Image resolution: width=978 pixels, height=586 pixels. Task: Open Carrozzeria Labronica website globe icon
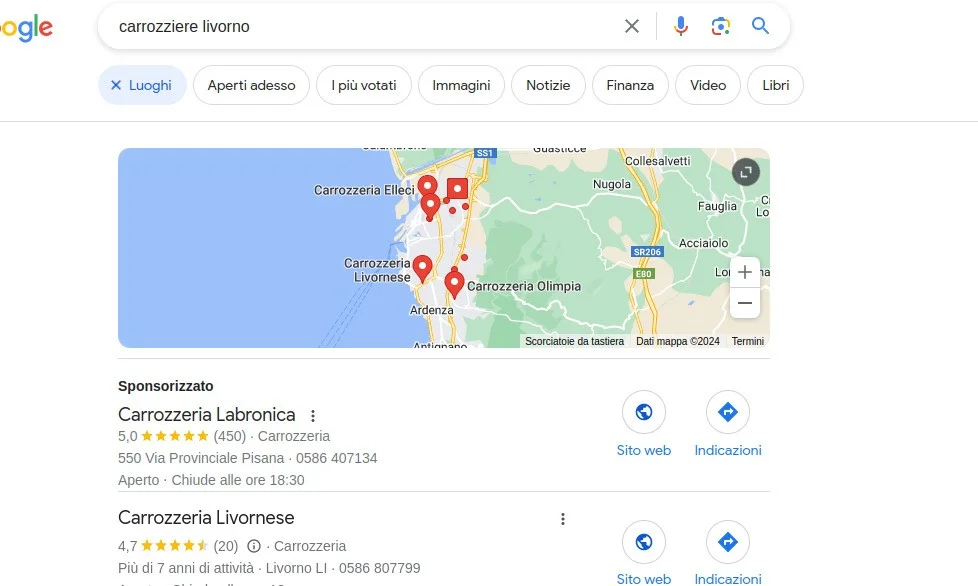644,412
